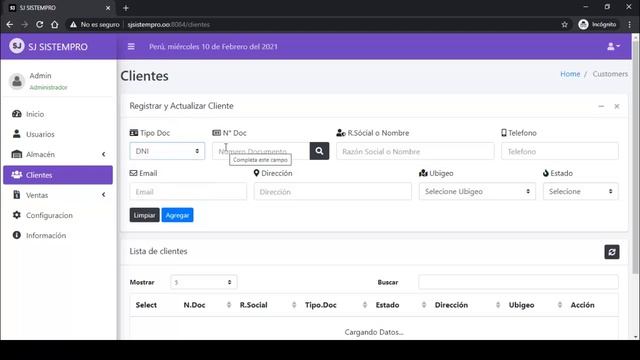Click the Ventas clipboard icon
The height and width of the screenshot is (360, 640).
[17, 195]
